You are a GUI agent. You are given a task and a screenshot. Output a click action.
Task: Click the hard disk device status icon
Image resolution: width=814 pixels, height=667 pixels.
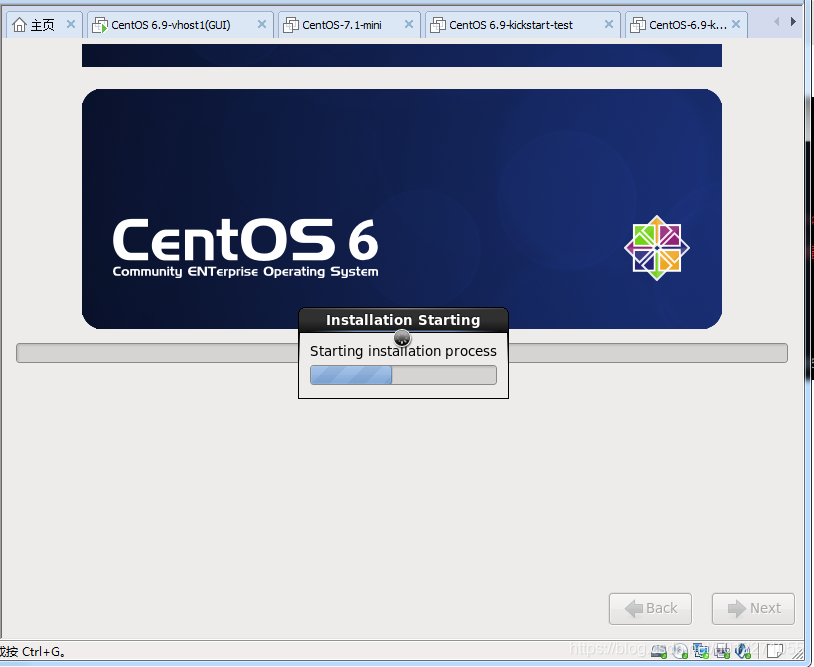[x=659, y=651]
